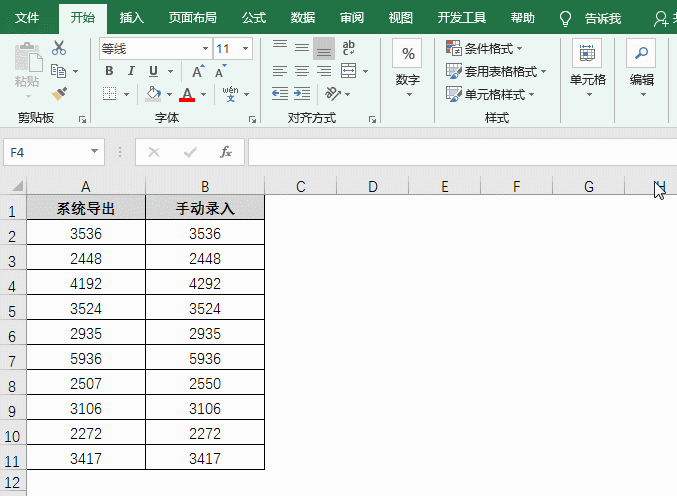Image resolution: width=677 pixels, height=496 pixels.
Task: Click the Copy icon
Action: click(58, 71)
